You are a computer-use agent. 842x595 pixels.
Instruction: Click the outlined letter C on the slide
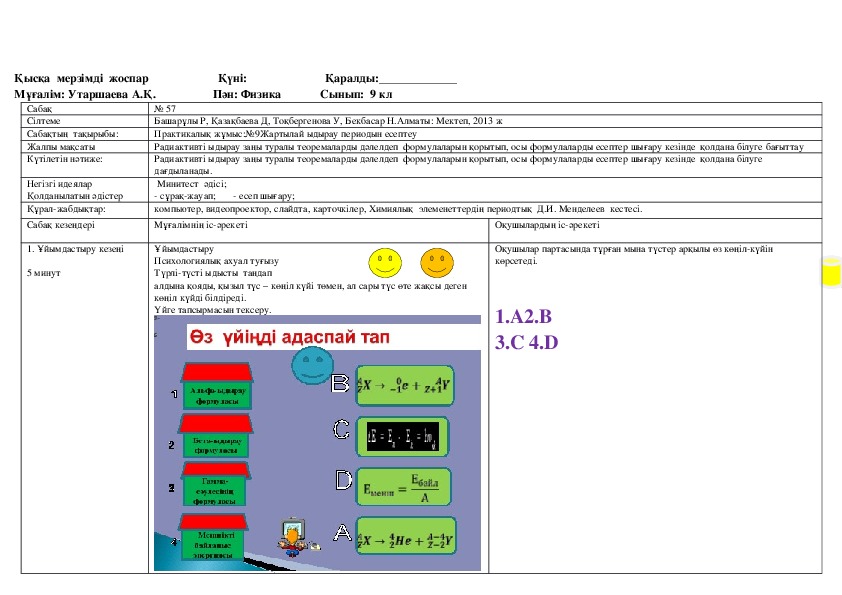[x=341, y=430]
